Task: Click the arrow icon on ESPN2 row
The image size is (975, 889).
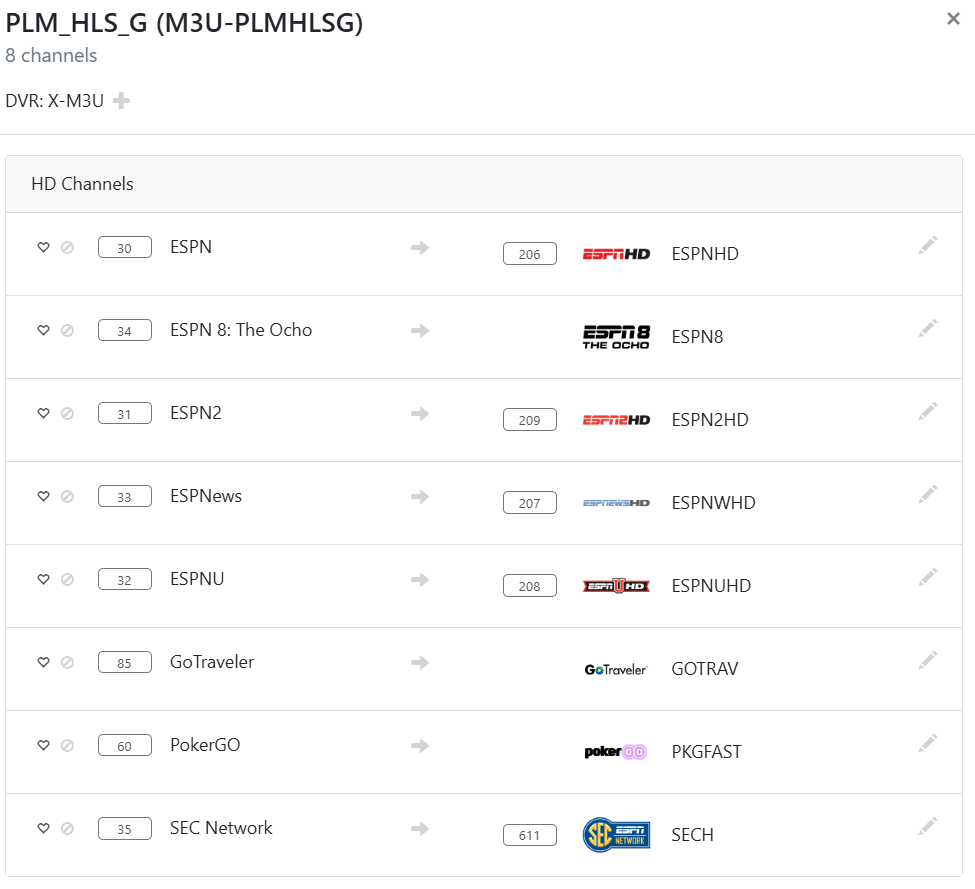Action: 420,413
